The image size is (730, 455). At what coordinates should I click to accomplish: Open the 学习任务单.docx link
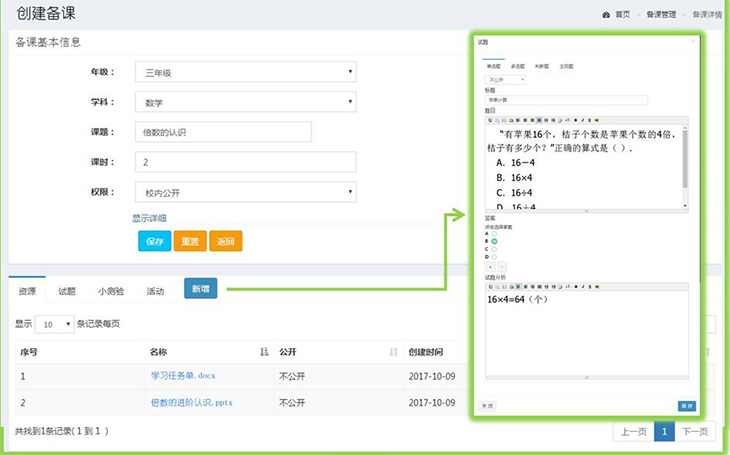tap(183, 376)
